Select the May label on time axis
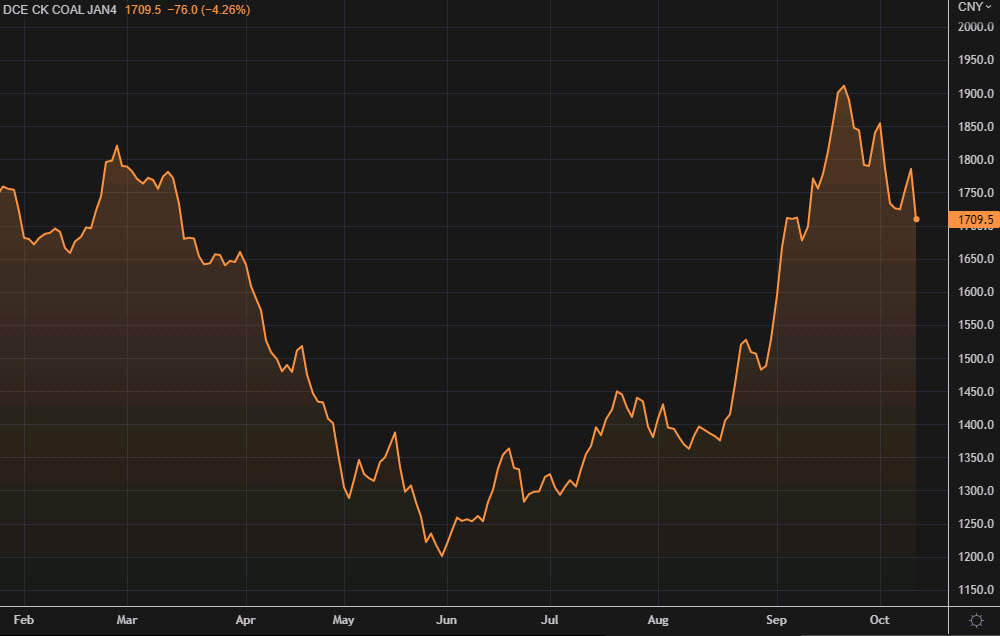Image resolution: width=1000 pixels, height=636 pixels. (x=343, y=620)
